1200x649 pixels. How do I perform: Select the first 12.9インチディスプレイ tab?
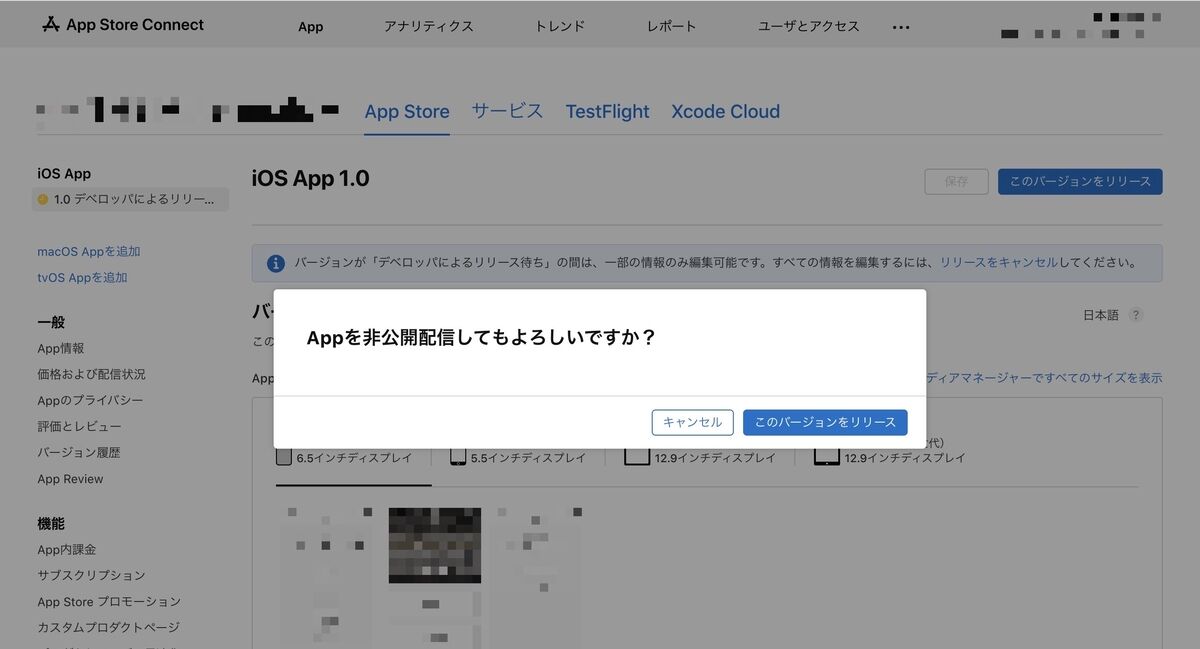coord(700,457)
